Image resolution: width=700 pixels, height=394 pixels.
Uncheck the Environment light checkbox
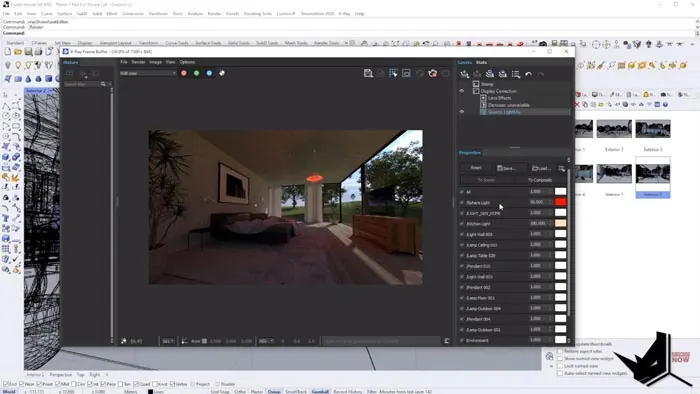462,340
